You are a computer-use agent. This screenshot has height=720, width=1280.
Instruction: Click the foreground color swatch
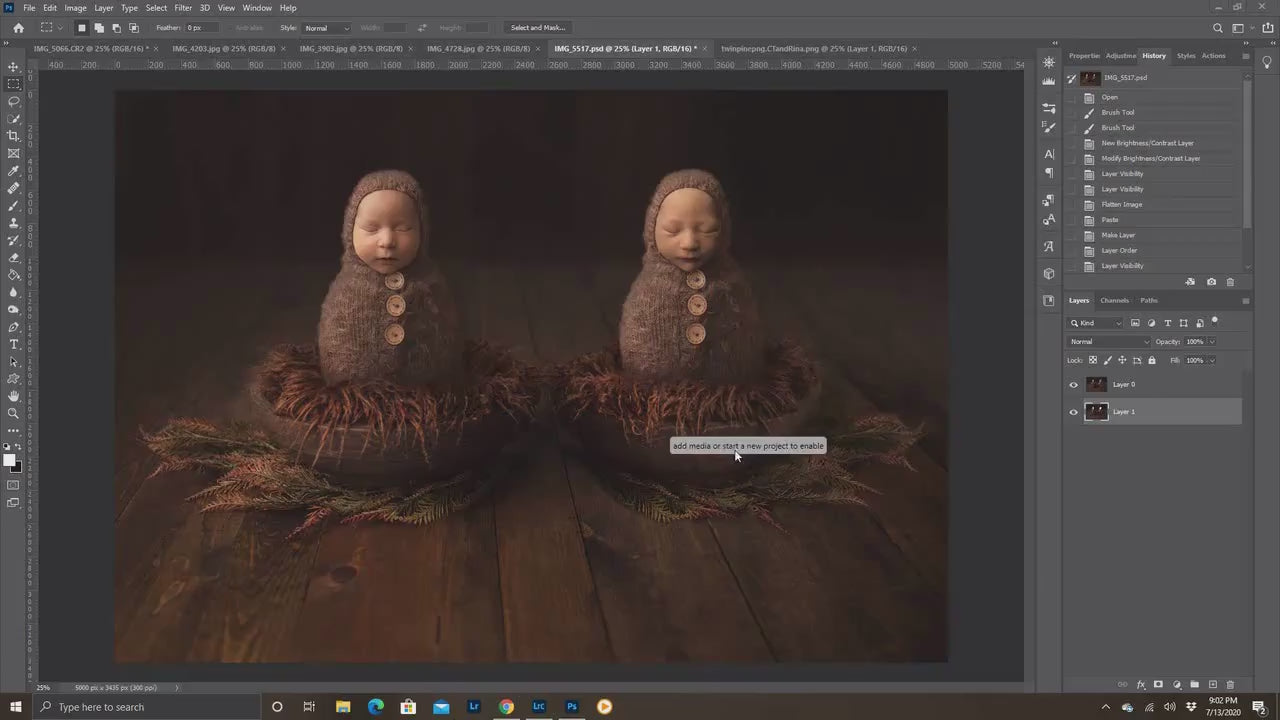(9, 460)
